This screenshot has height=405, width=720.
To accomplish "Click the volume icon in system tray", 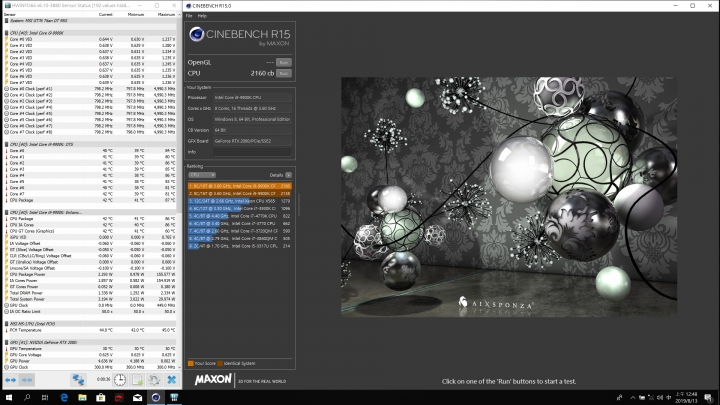I will point(659,397).
